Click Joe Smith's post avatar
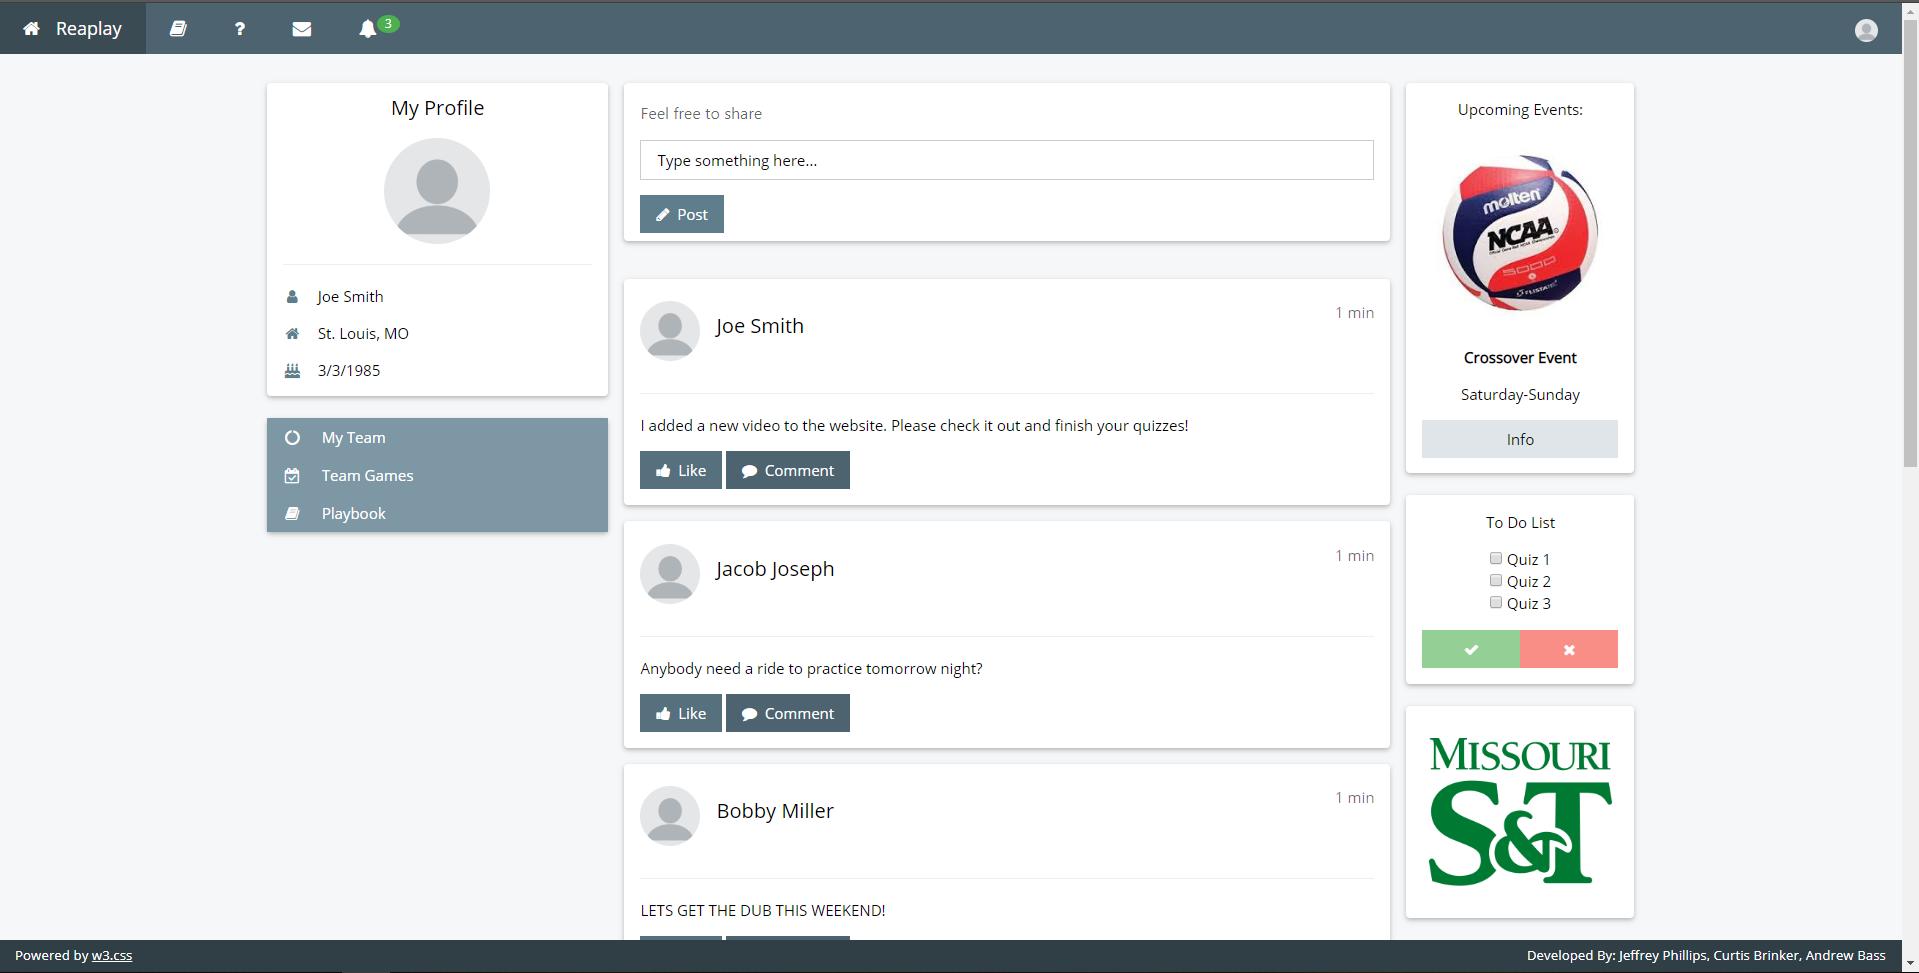This screenshot has height=973, width=1919. (670, 331)
